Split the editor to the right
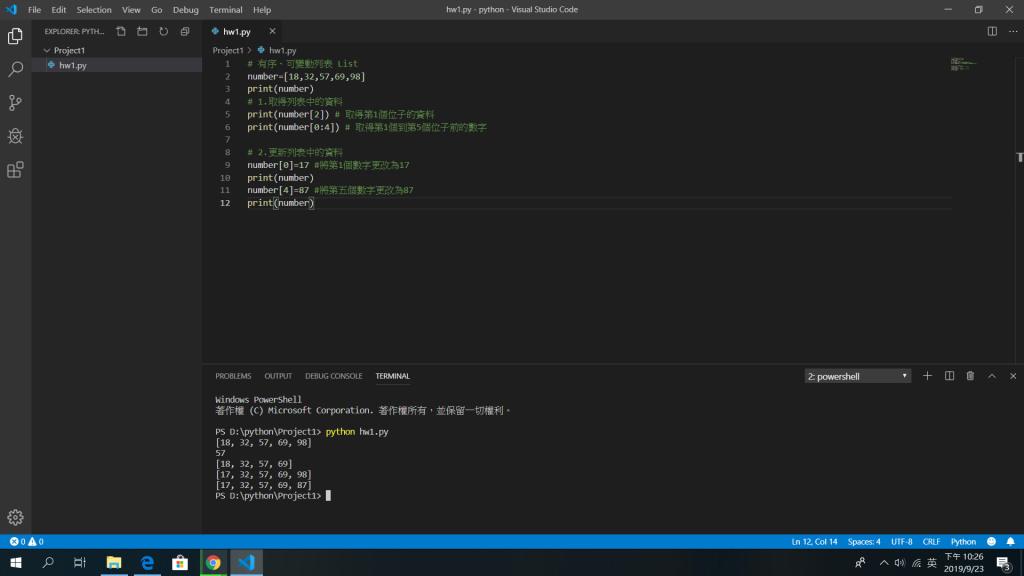This screenshot has height=576, width=1024. coord(992,31)
